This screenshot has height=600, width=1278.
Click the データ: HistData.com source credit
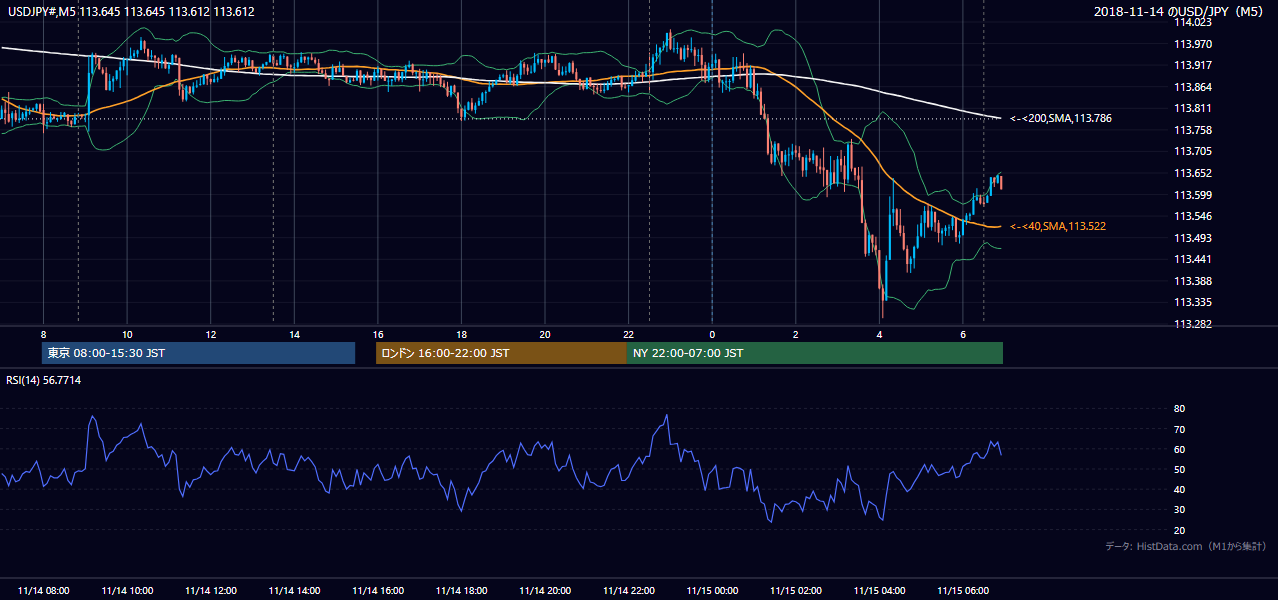1186,546
